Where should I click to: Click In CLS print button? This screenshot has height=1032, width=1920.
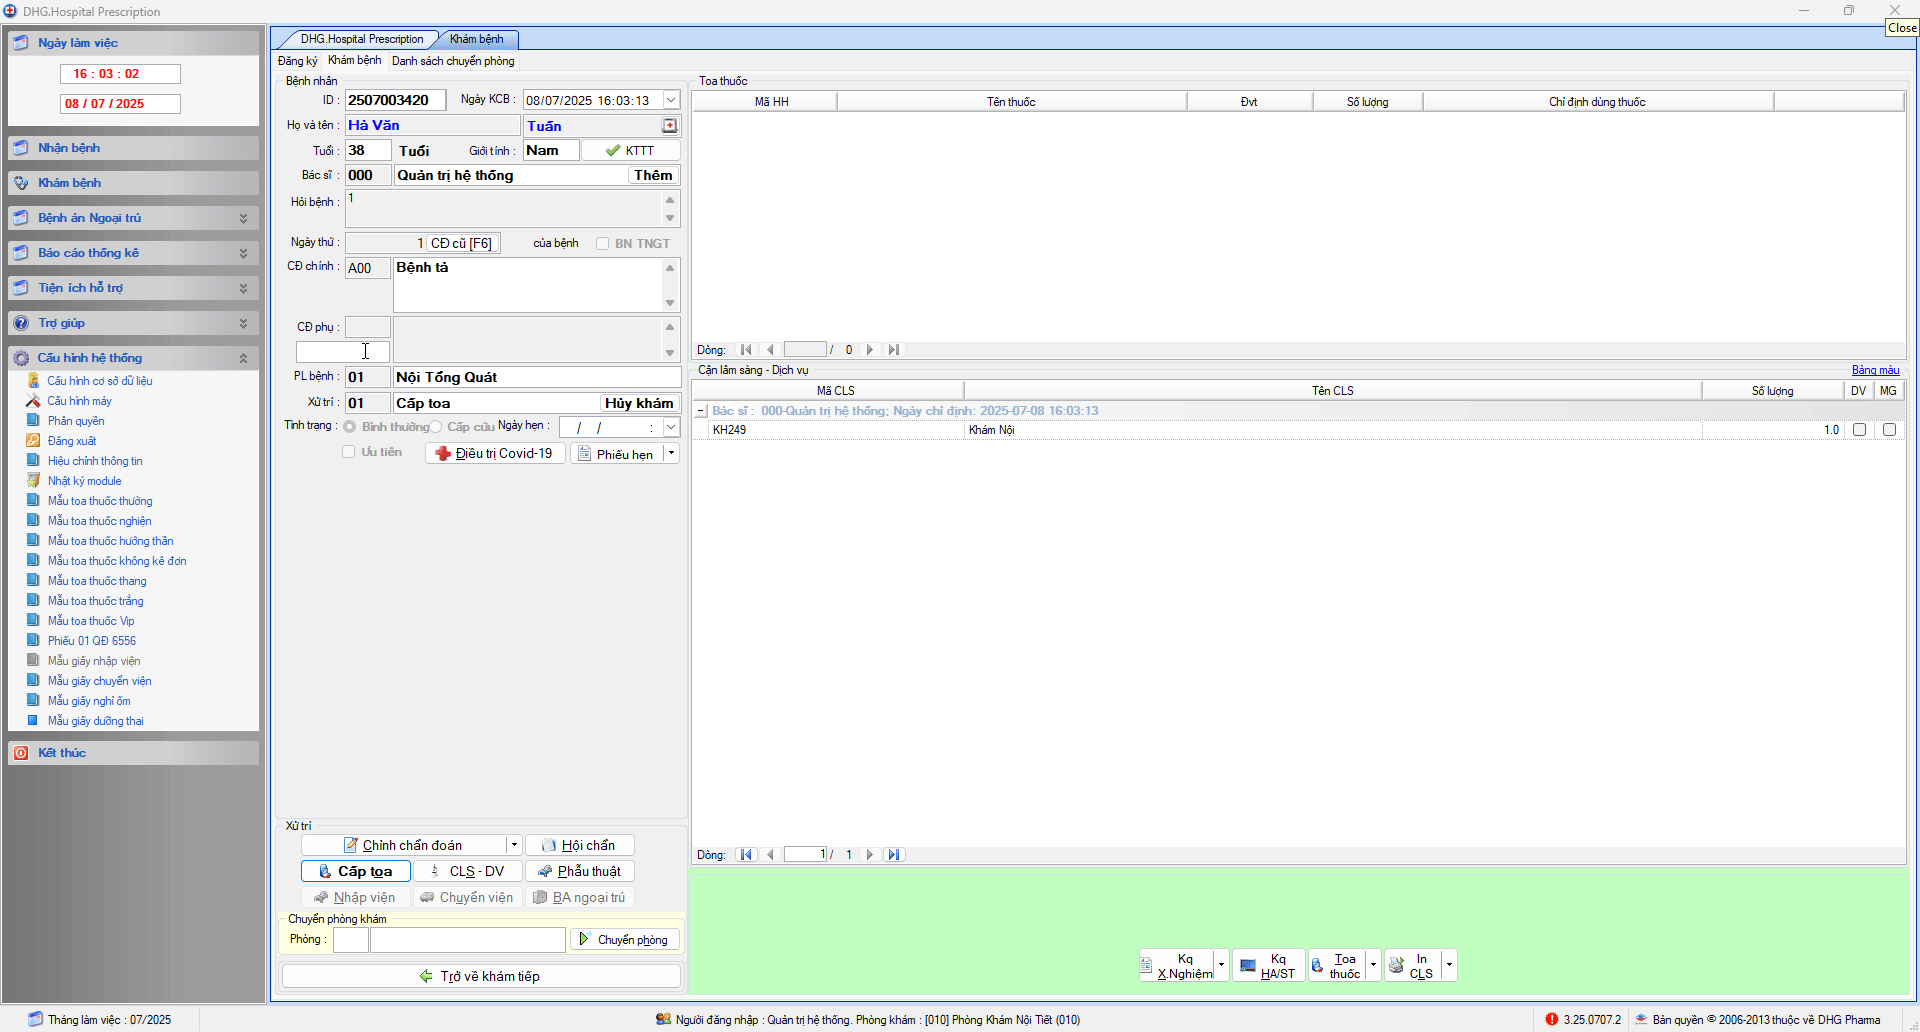pyautogui.click(x=1414, y=966)
